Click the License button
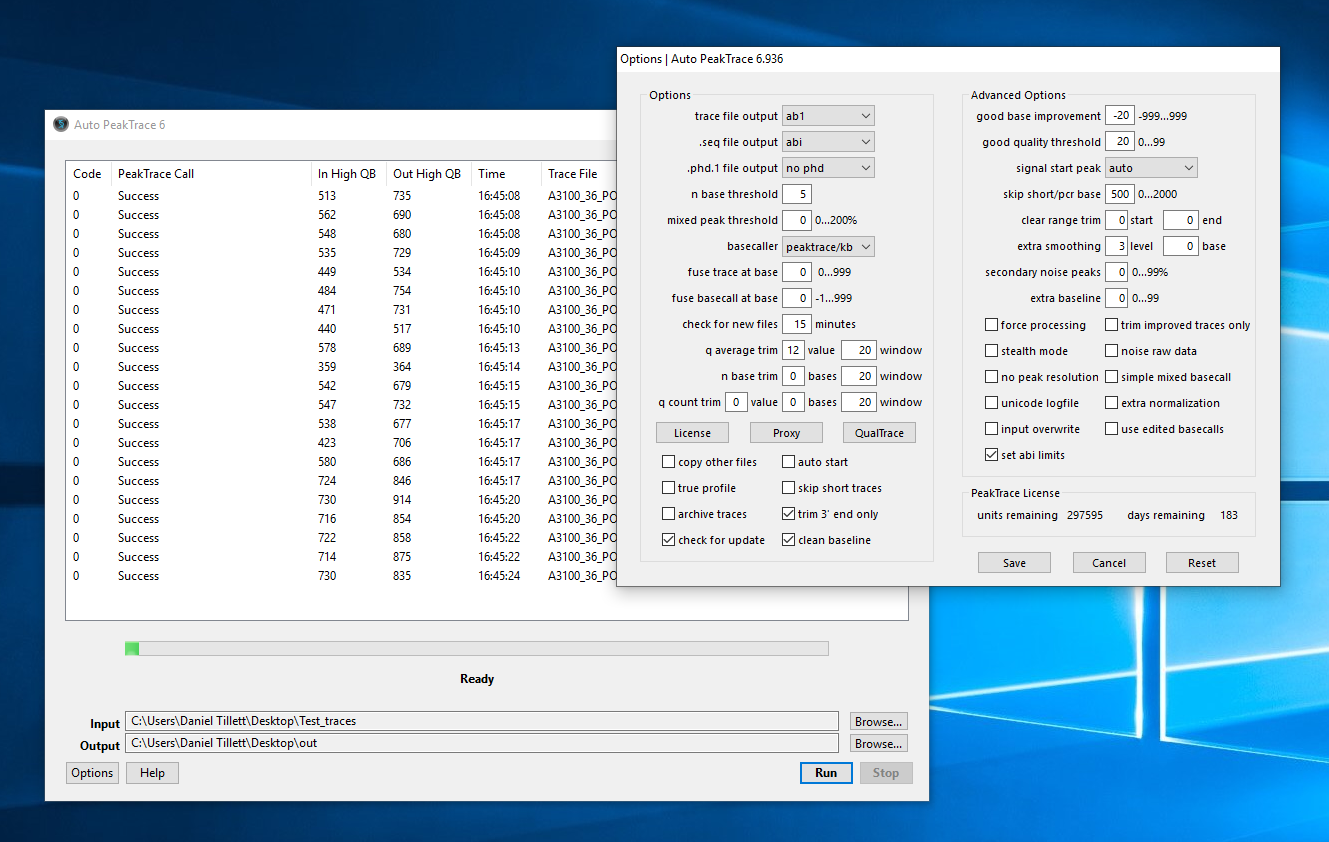 692,433
